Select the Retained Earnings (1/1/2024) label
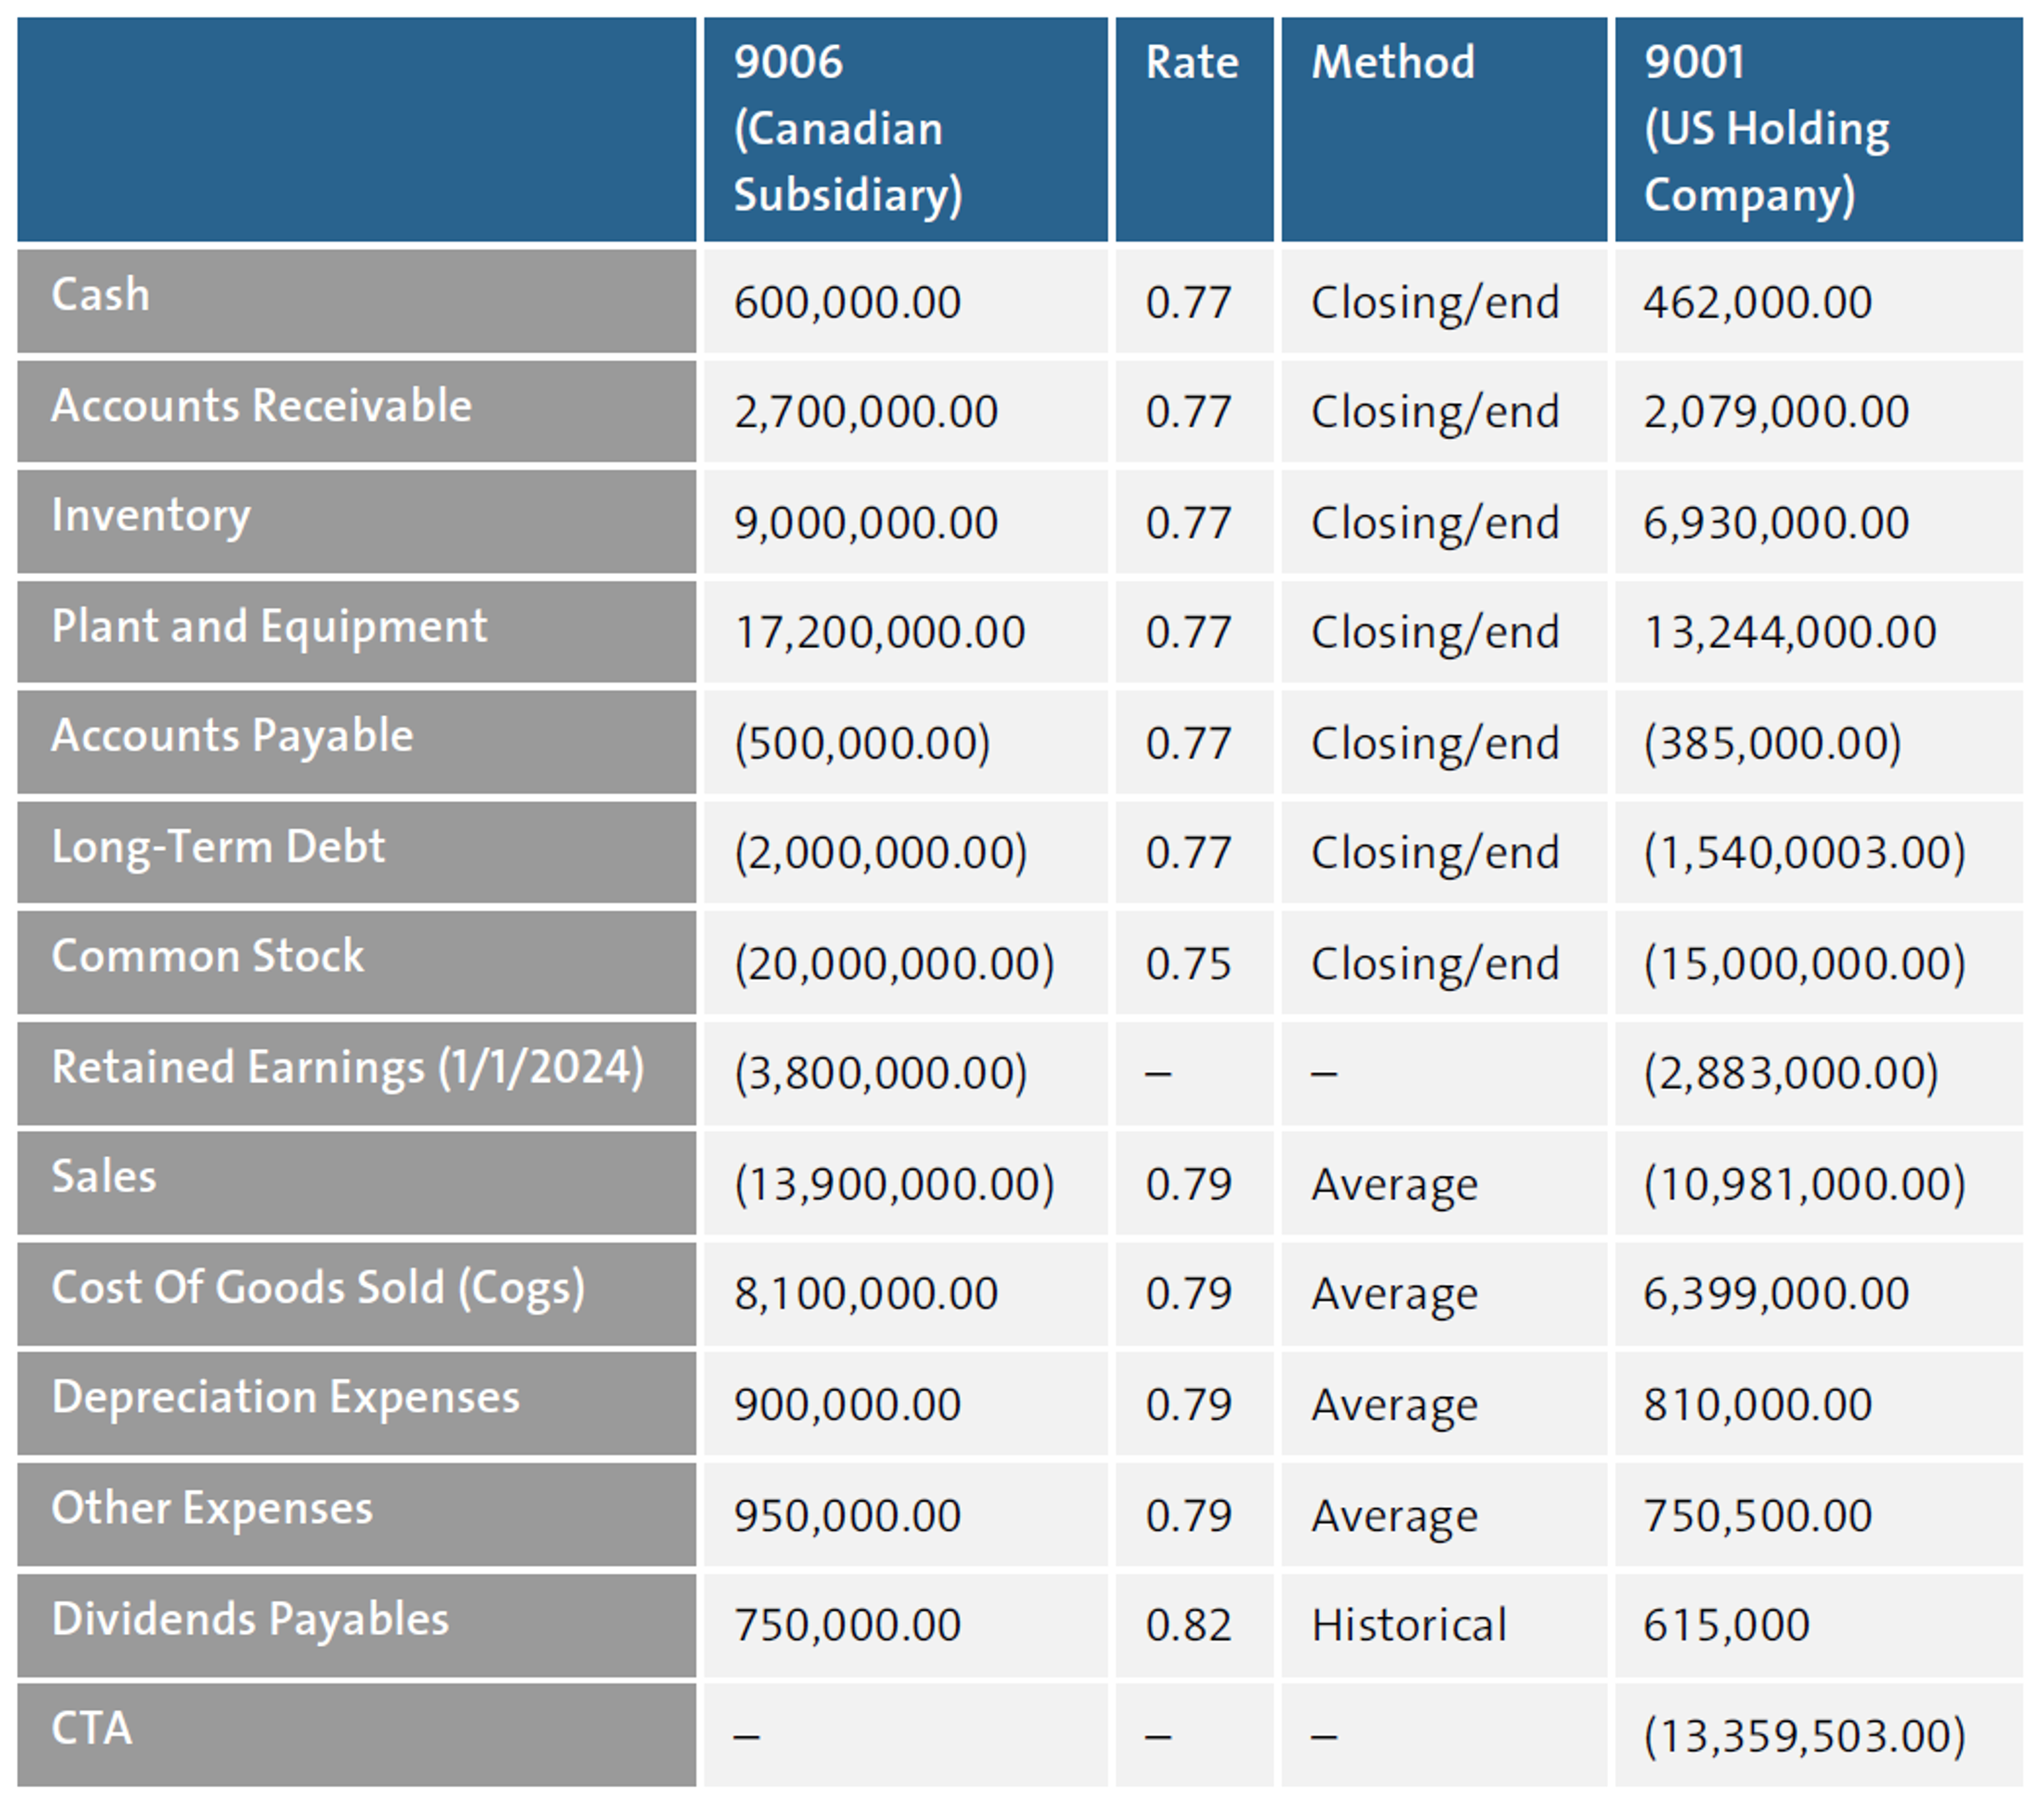Screen dimensions: 2044x1806 click(x=347, y=1068)
